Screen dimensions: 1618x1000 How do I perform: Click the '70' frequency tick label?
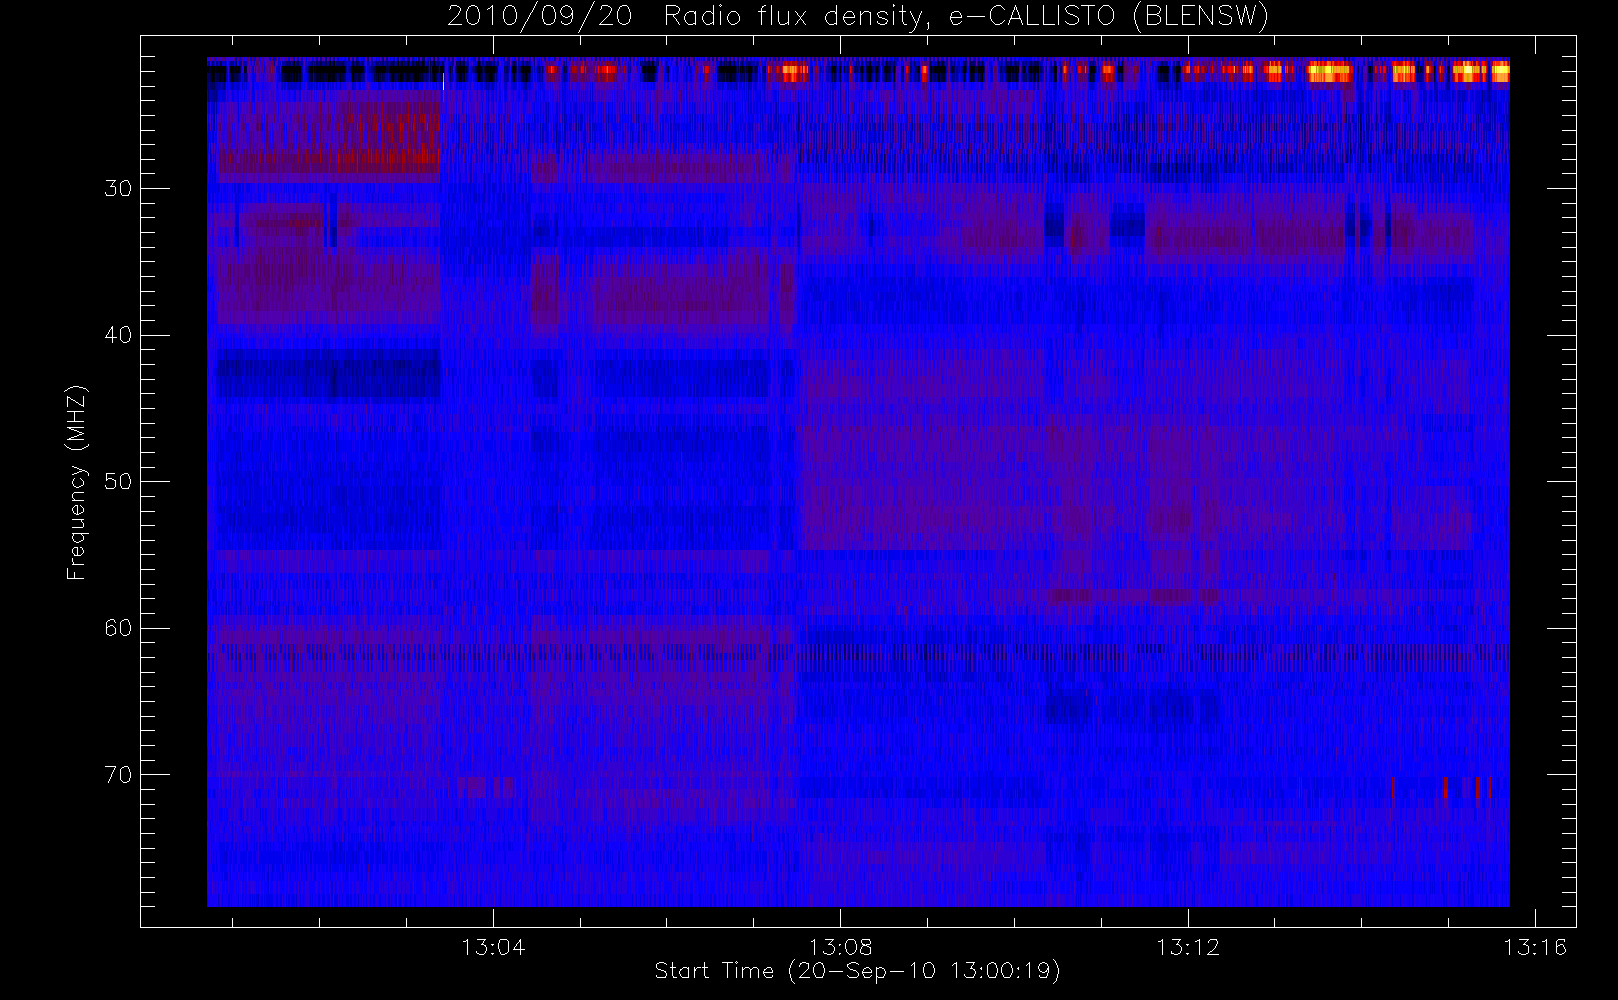(118, 775)
